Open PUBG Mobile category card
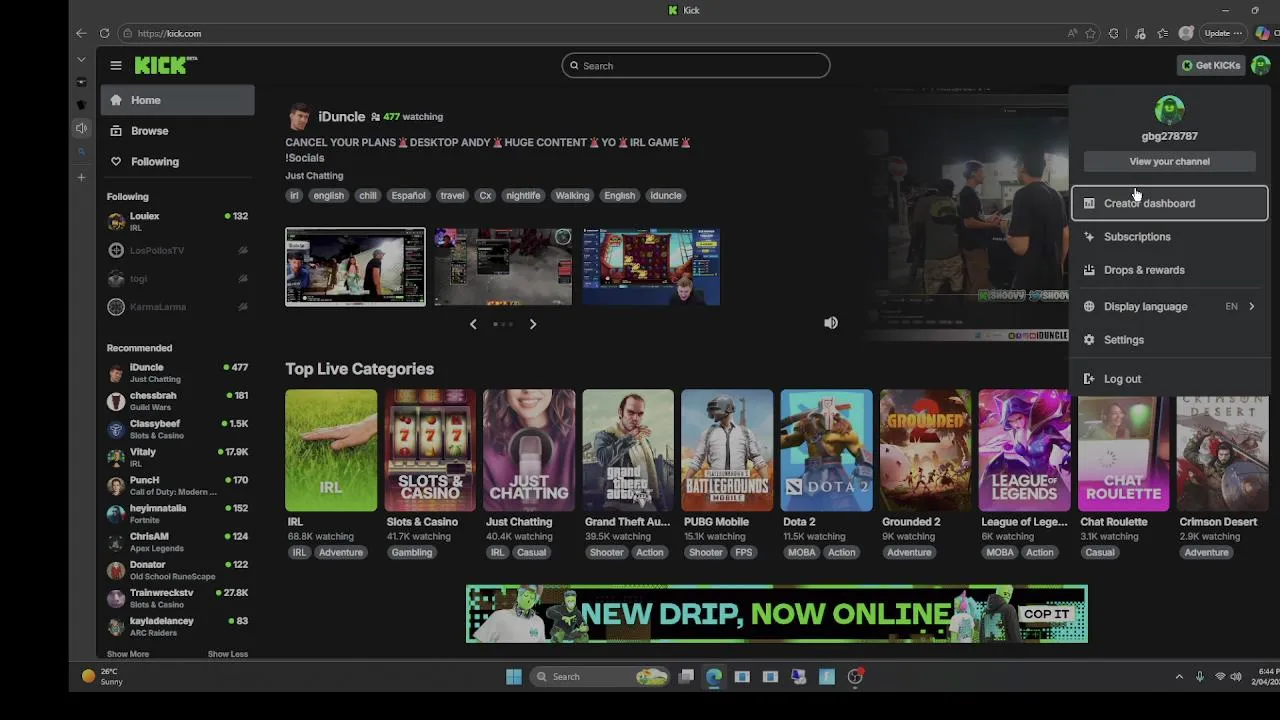 (727, 450)
